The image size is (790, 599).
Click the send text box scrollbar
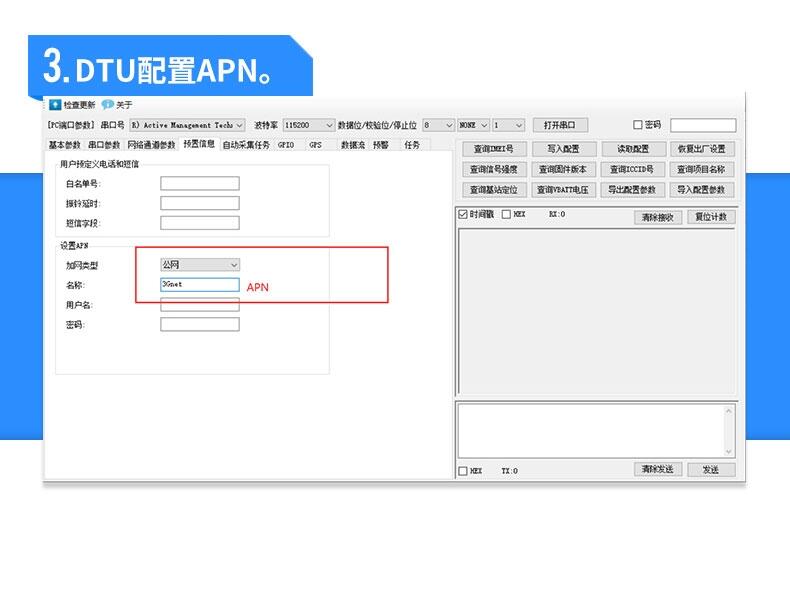pos(729,430)
